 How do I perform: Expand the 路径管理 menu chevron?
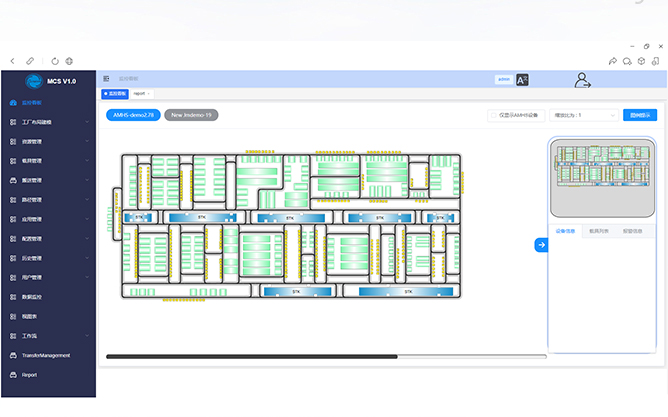pyautogui.click(x=87, y=200)
